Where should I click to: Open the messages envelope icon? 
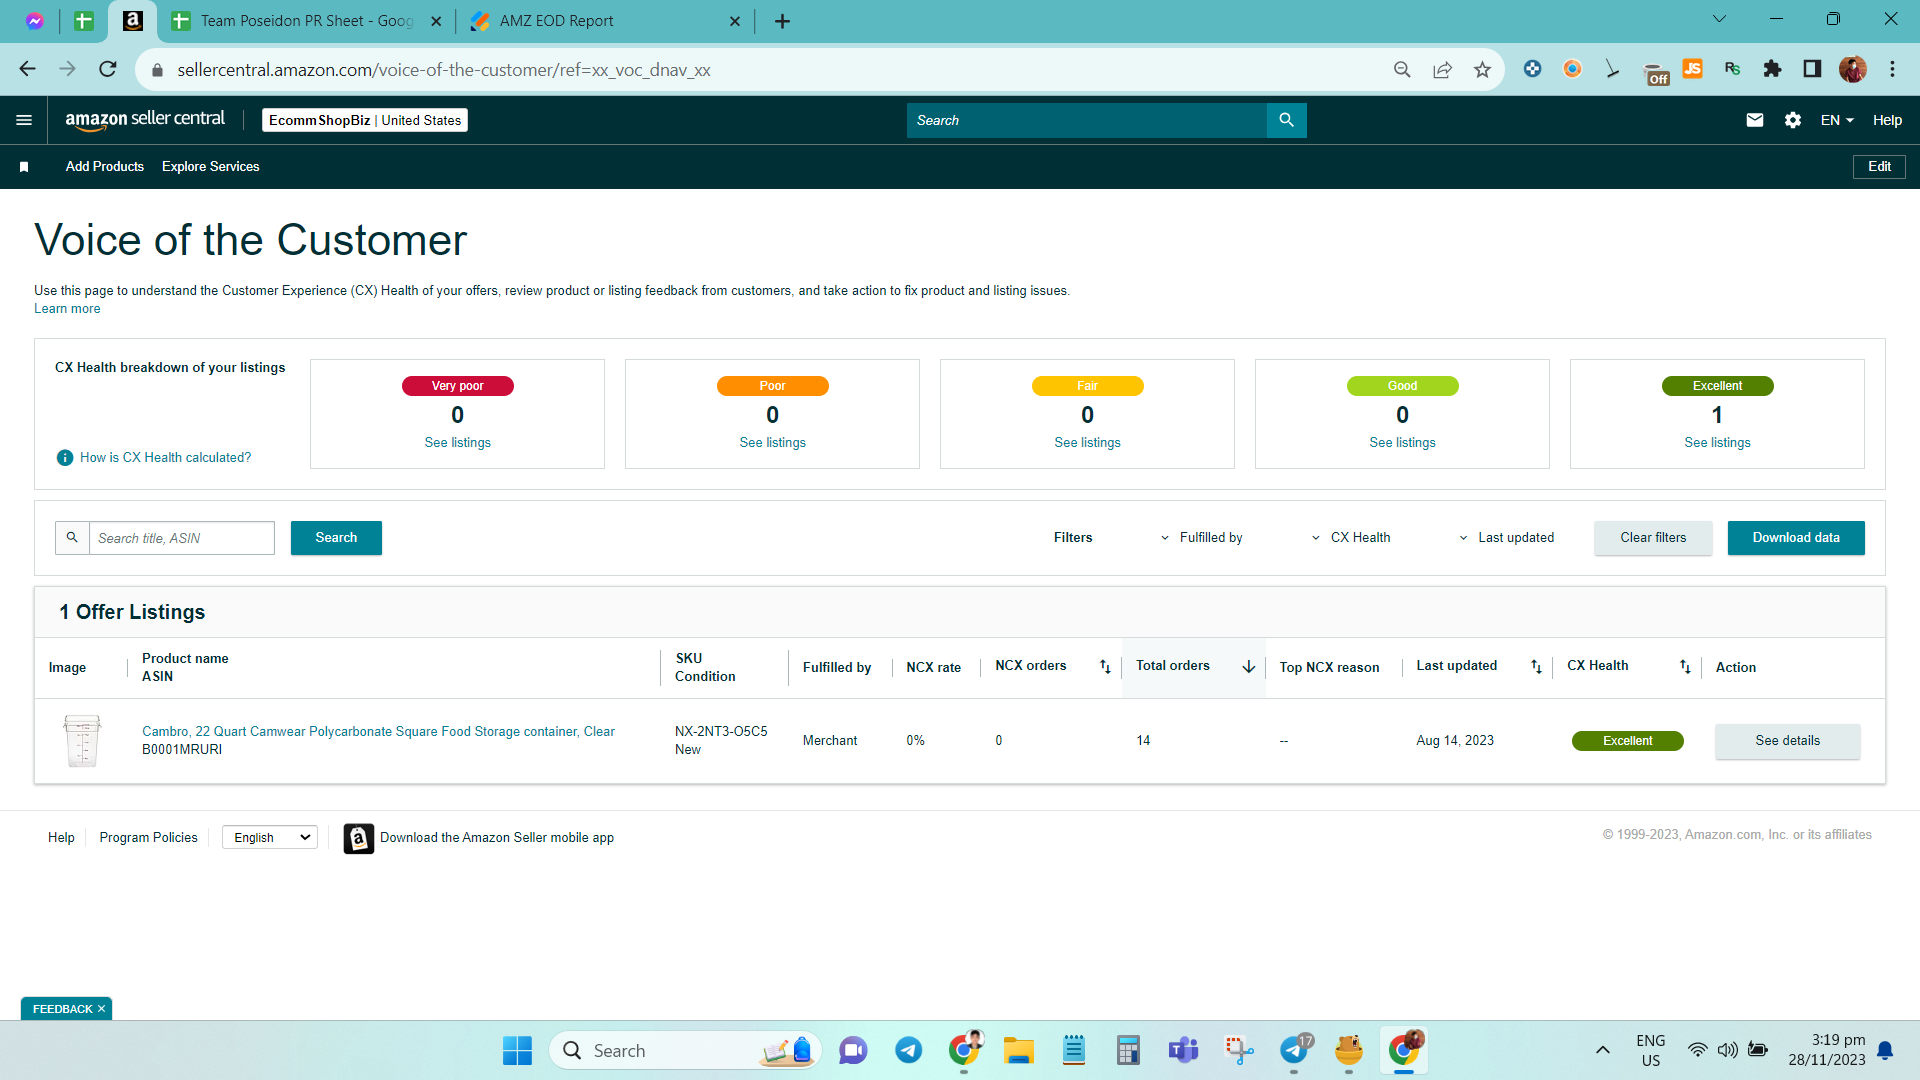[1755, 120]
